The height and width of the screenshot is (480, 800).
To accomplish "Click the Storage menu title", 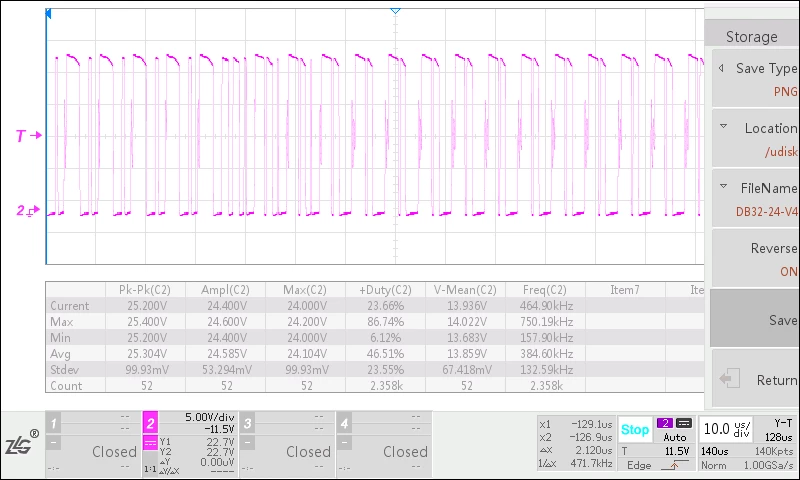I will [752, 37].
